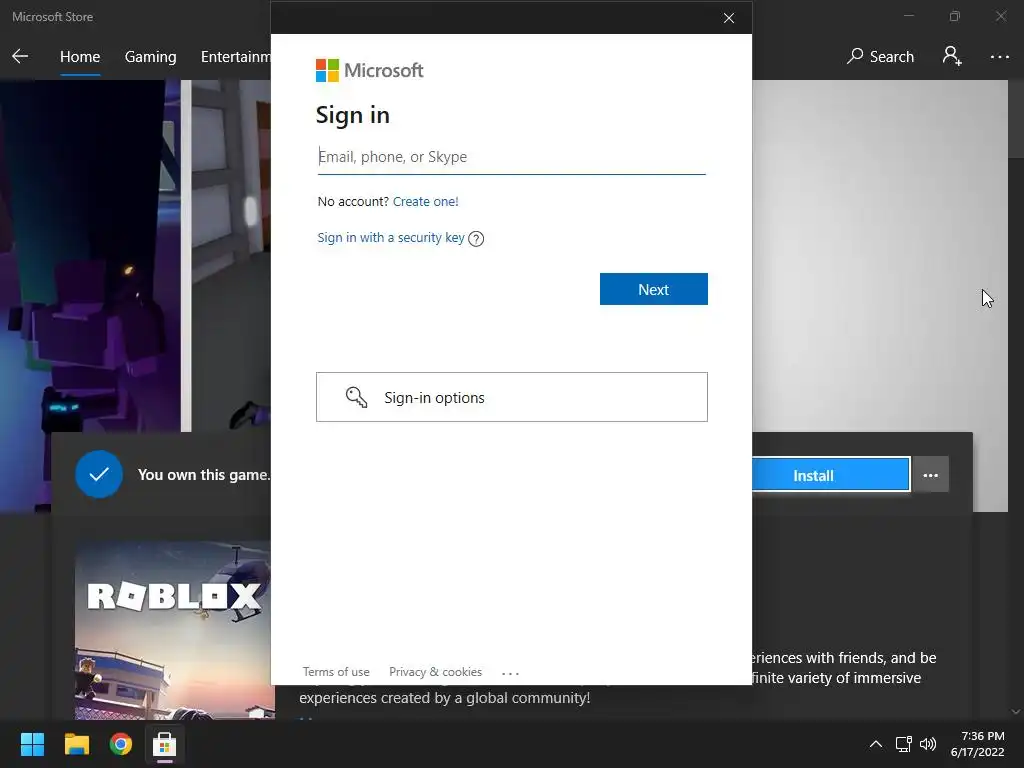1024x768 pixels.
Task: Click the Microsoft logo in dialog
Action: [x=370, y=71]
